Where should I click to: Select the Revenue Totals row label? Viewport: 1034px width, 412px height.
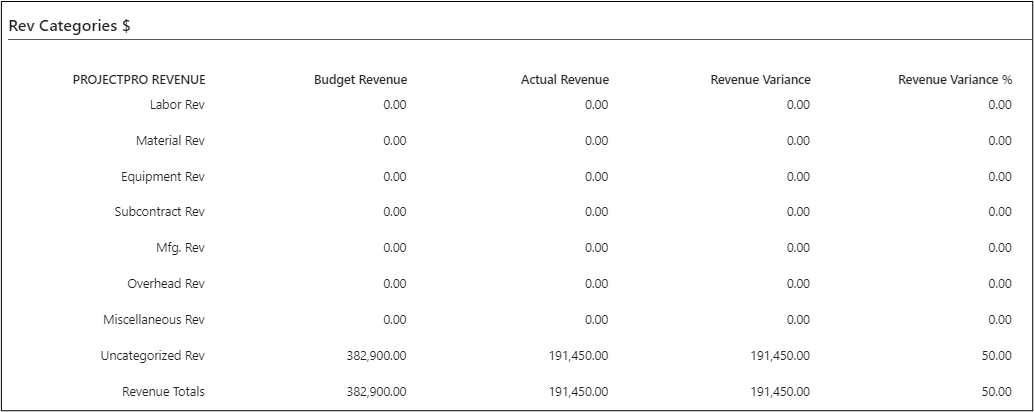[163, 392]
